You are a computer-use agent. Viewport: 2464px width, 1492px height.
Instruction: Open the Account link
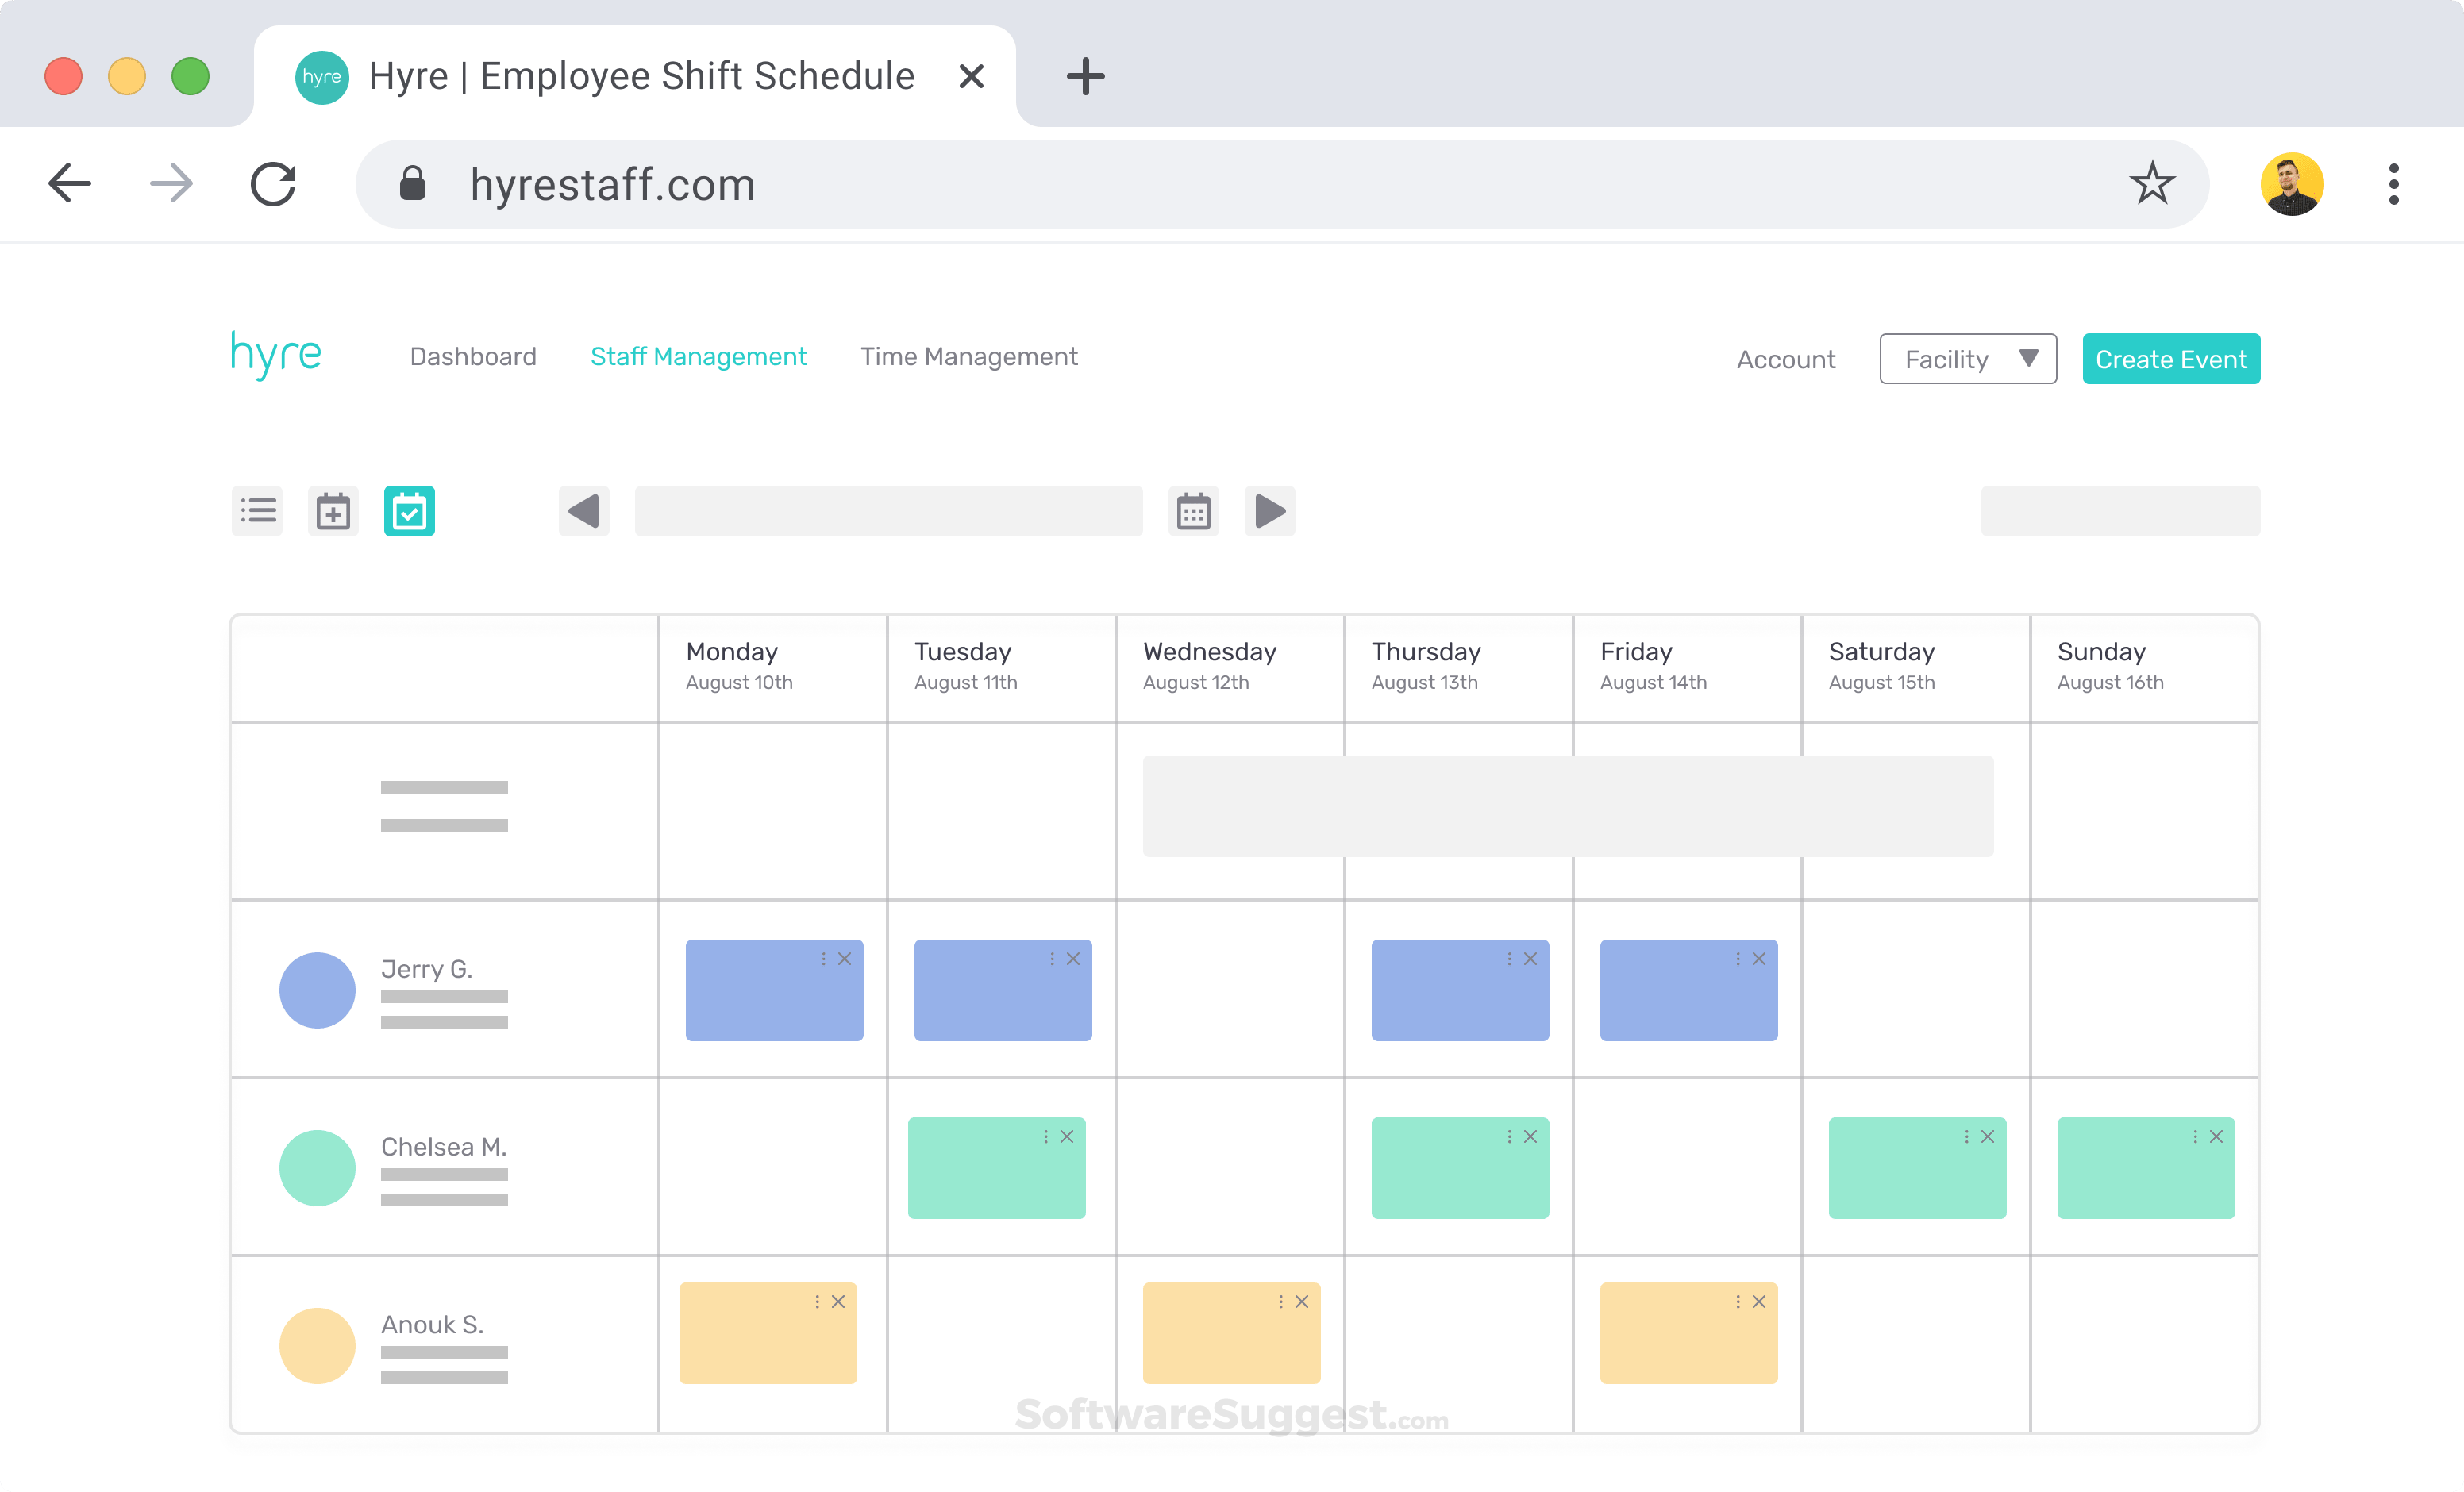[1785, 360]
